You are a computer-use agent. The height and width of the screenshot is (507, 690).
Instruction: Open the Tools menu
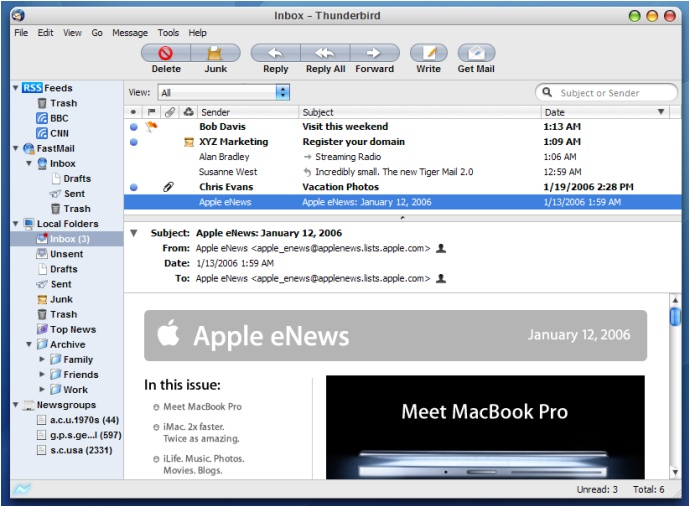(x=168, y=33)
